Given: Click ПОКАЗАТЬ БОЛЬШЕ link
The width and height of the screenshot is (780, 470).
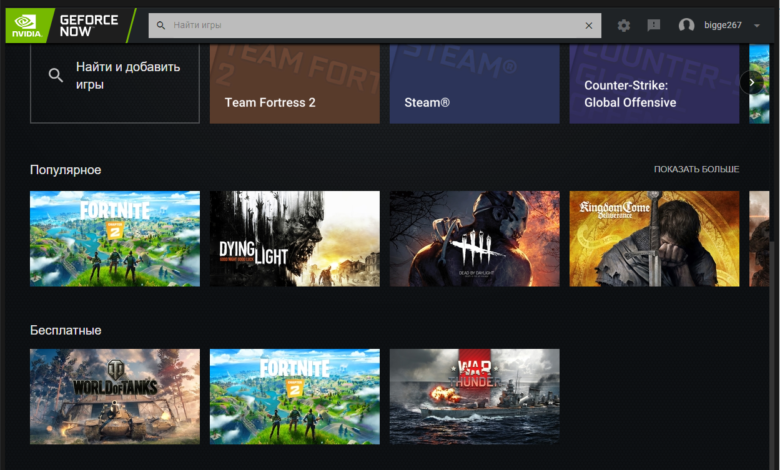Looking at the screenshot, I should point(696,169).
